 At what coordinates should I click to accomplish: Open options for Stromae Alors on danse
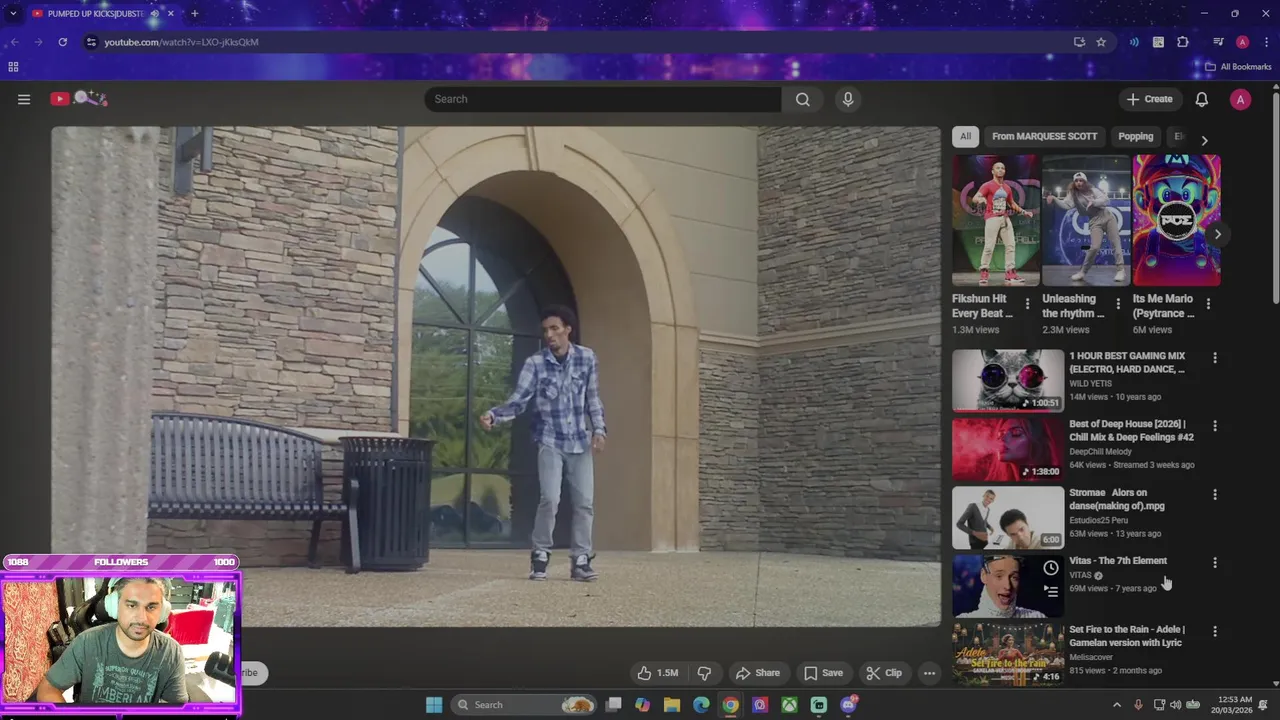pos(1215,495)
